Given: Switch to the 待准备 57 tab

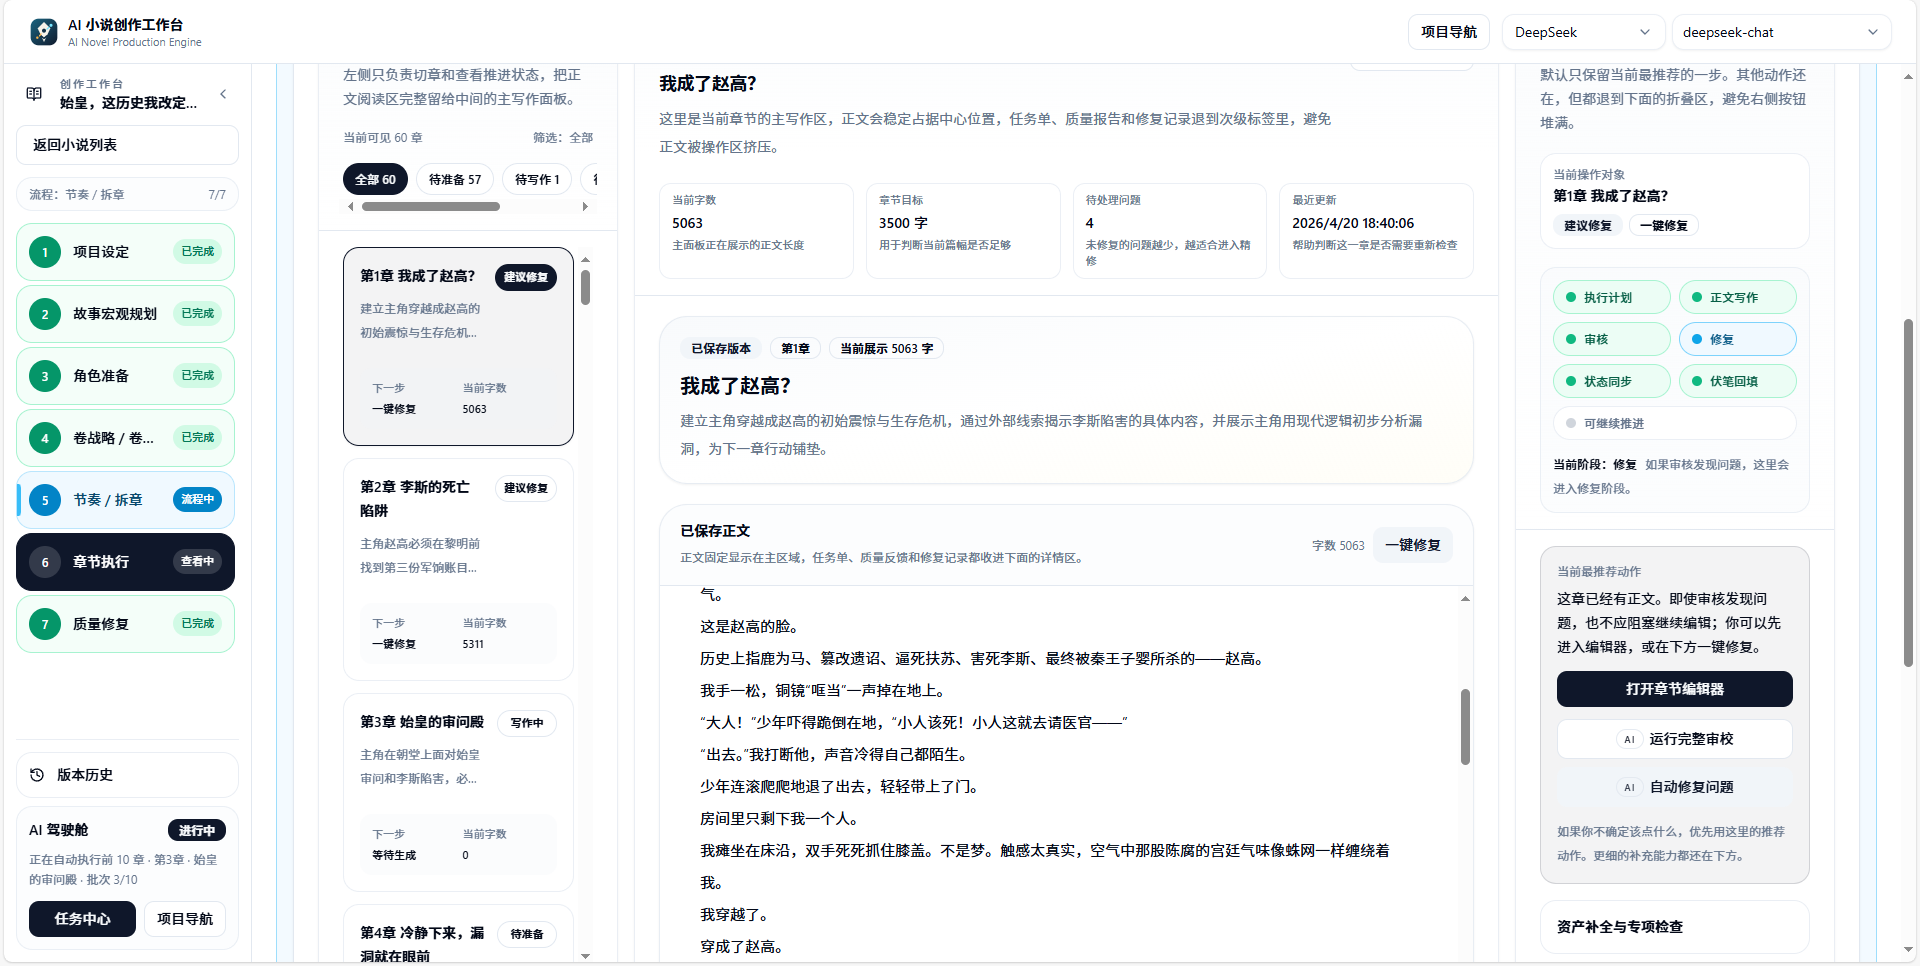Looking at the screenshot, I should [454, 179].
